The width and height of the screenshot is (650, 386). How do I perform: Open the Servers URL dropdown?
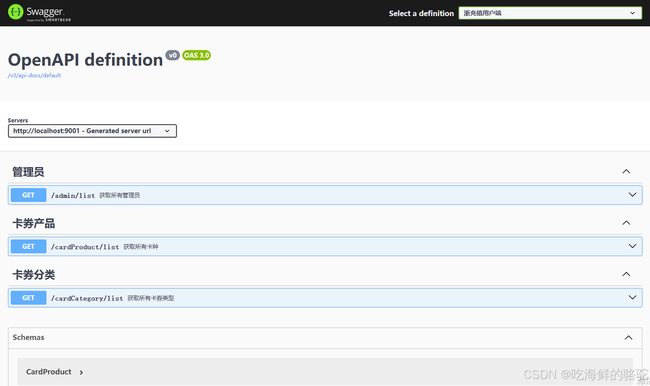click(92, 131)
